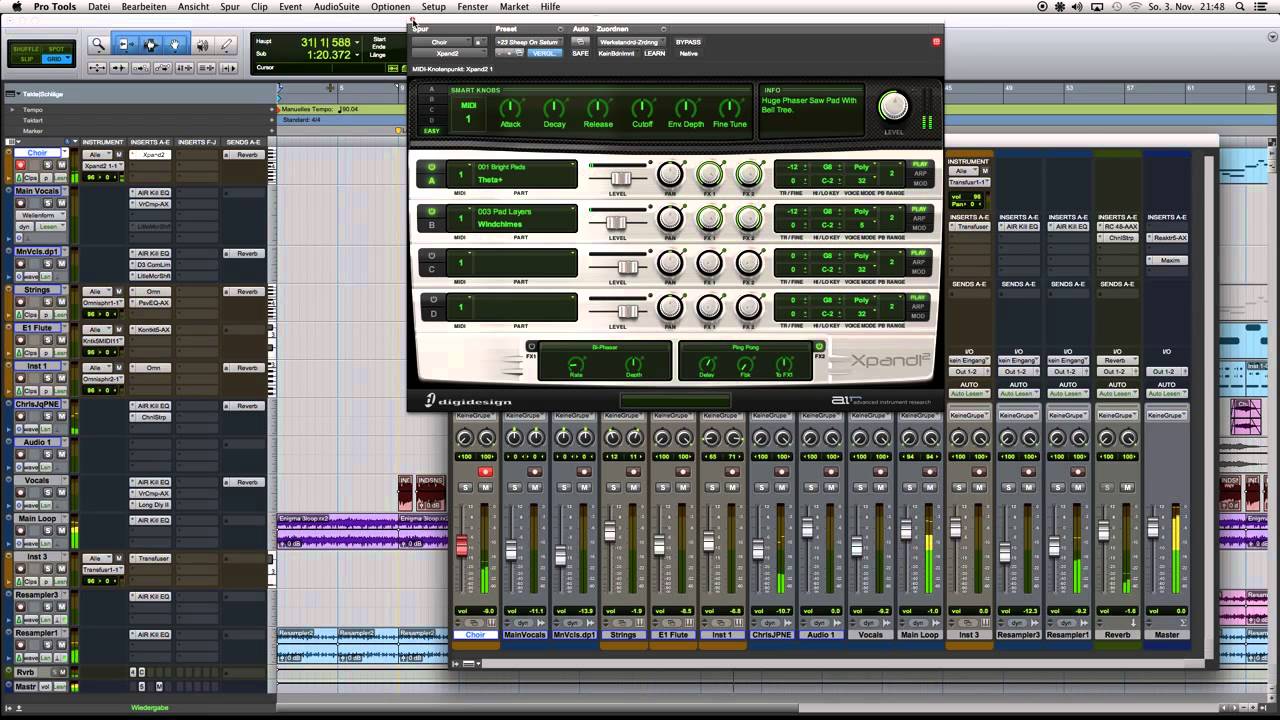This screenshot has height=720, width=1280.
Task: Toggle Grid edit mode
Action: (x=57, y=59)
